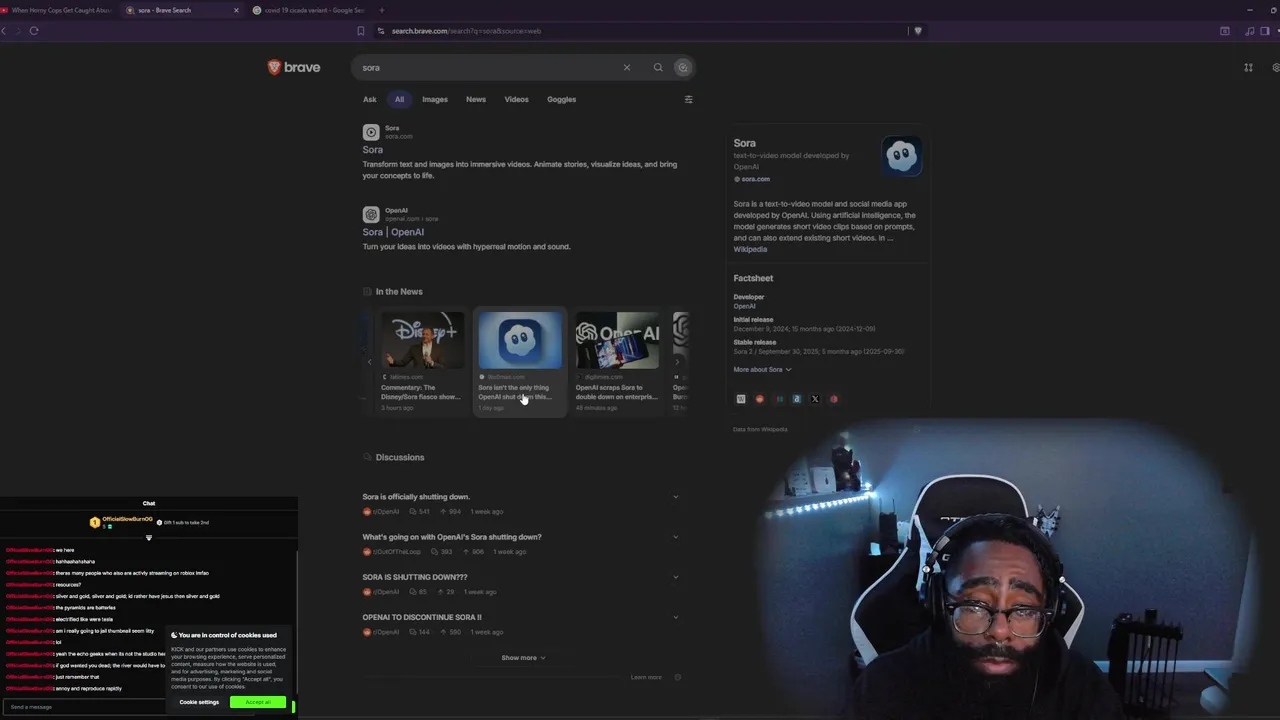
Task: Switch to the Images tab
Action: click(x=435, y=99)
